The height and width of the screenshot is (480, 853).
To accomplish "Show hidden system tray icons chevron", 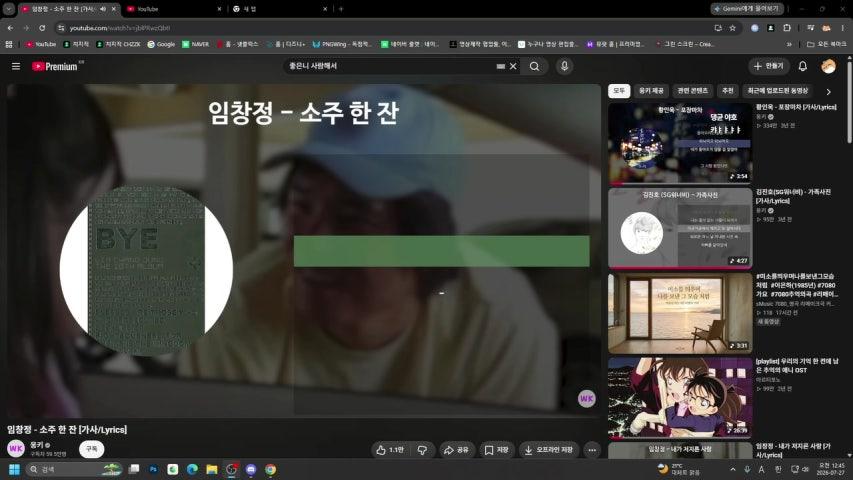I will click(733, 469).
